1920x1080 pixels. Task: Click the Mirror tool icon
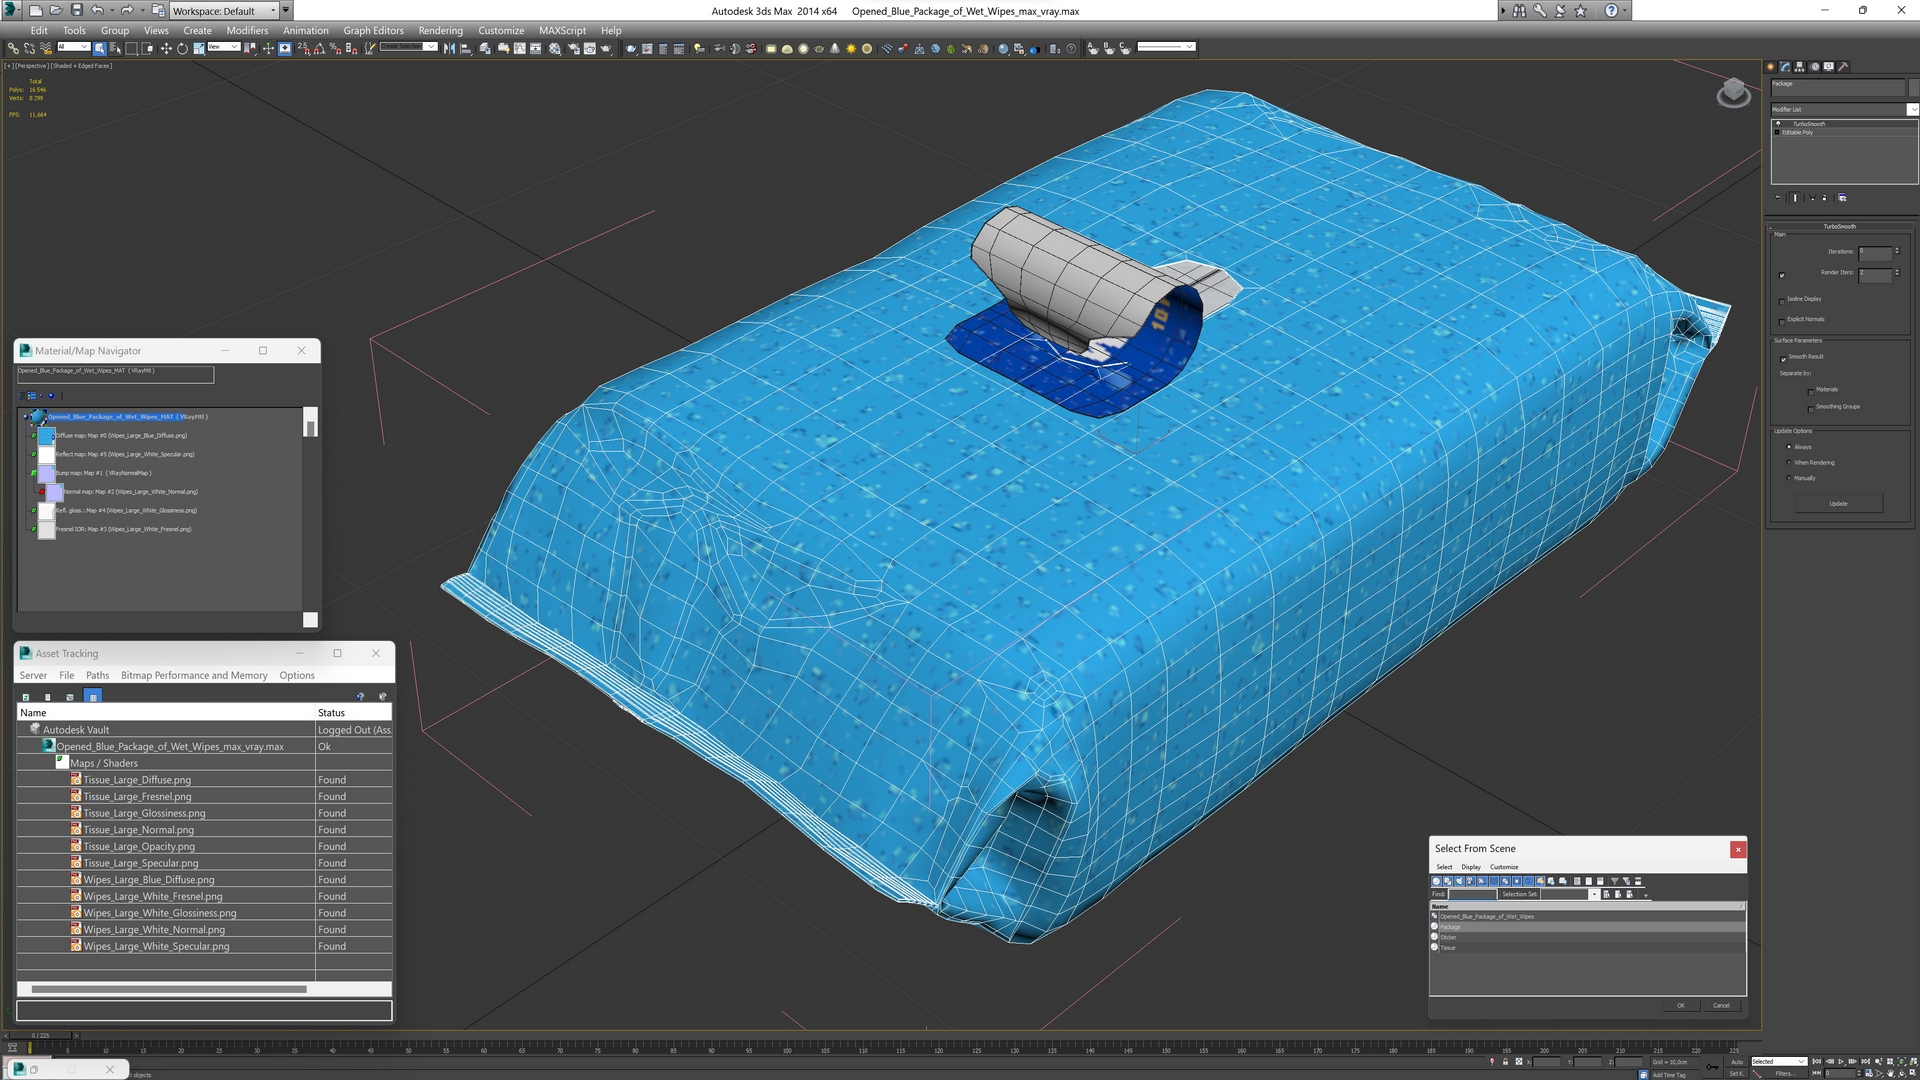(x=449, y=48)
